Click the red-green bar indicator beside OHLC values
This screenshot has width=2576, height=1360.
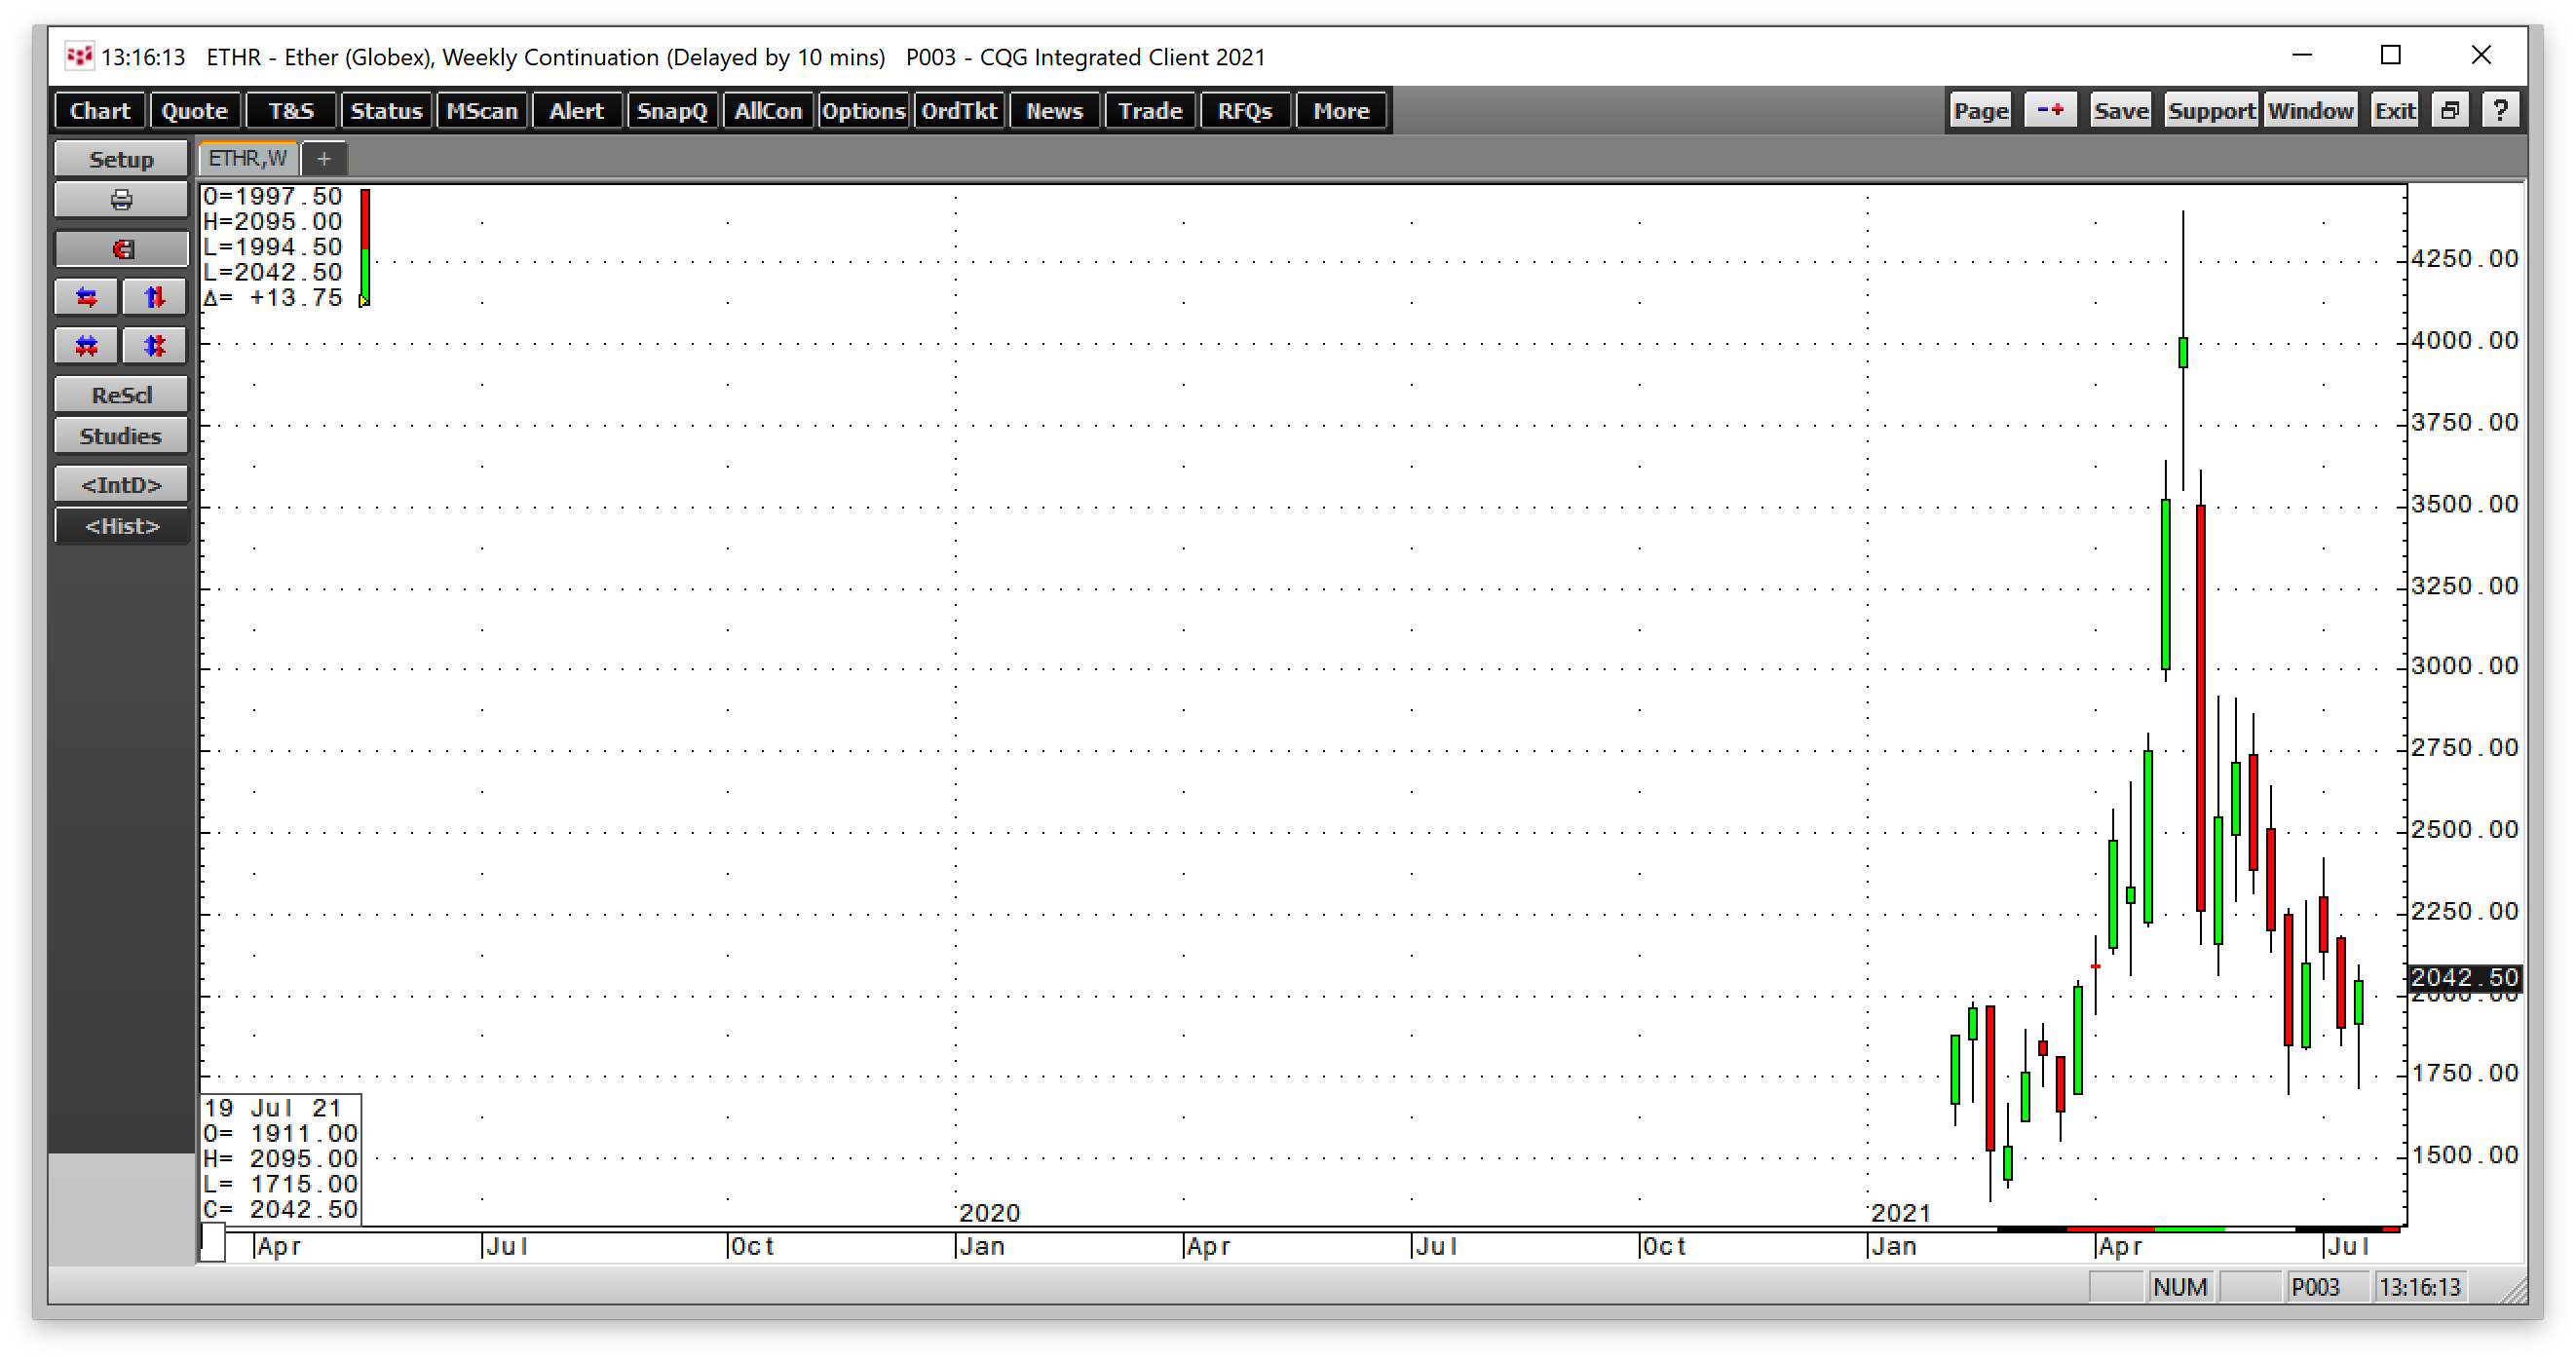[x=365, y=247]
